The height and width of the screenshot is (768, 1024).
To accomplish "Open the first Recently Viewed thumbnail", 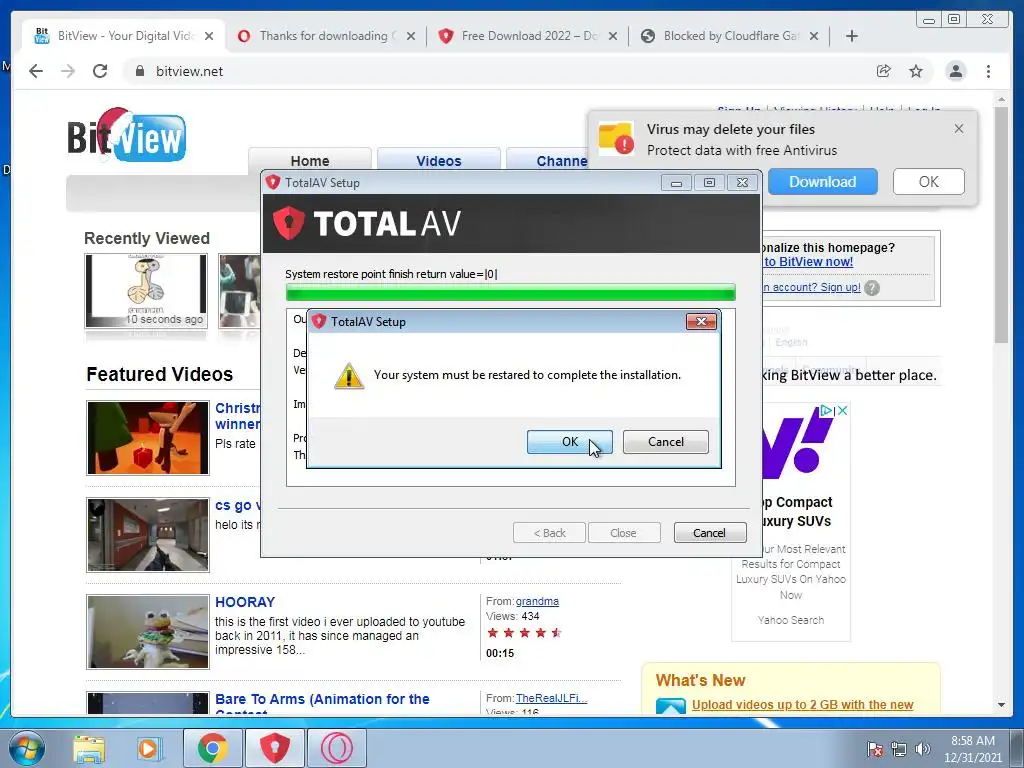I will pyautogui.click(x=146, y=291).
